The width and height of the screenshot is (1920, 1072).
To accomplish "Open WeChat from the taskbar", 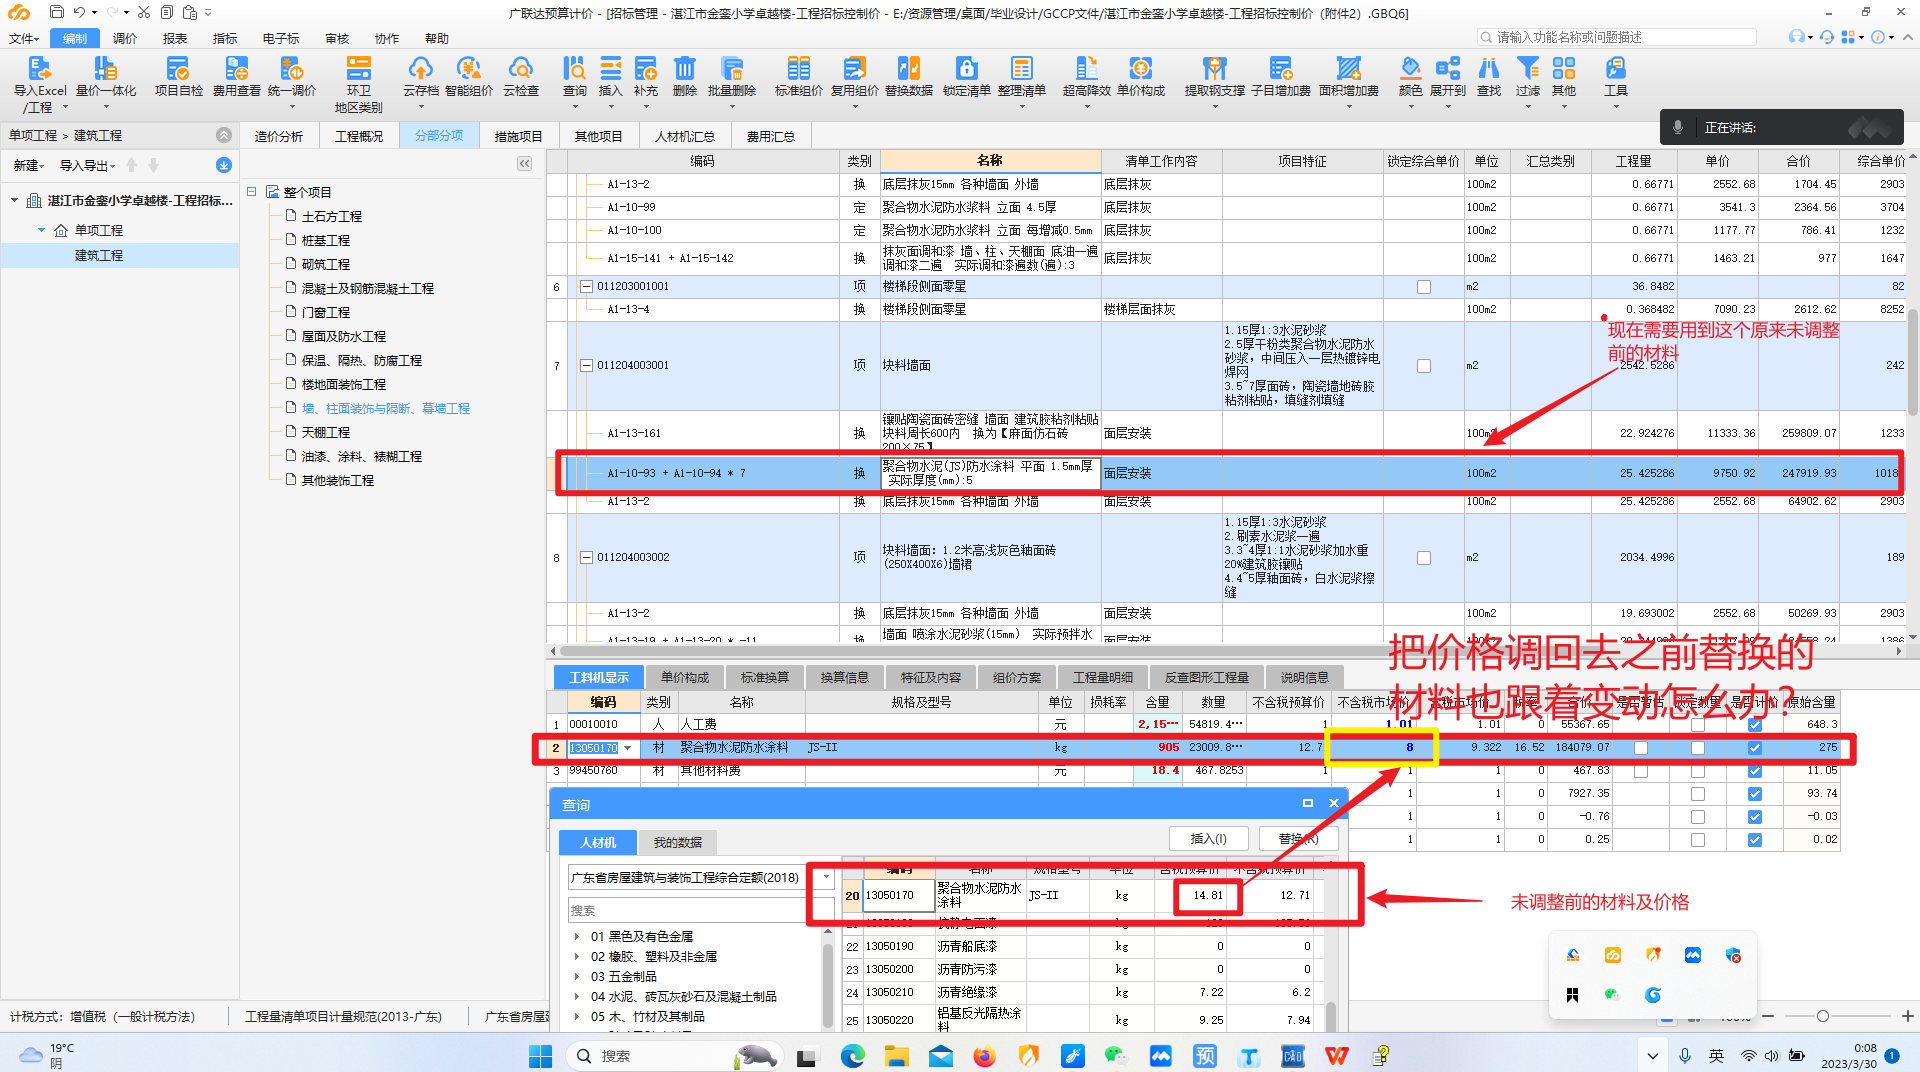I will 1116,1055.
